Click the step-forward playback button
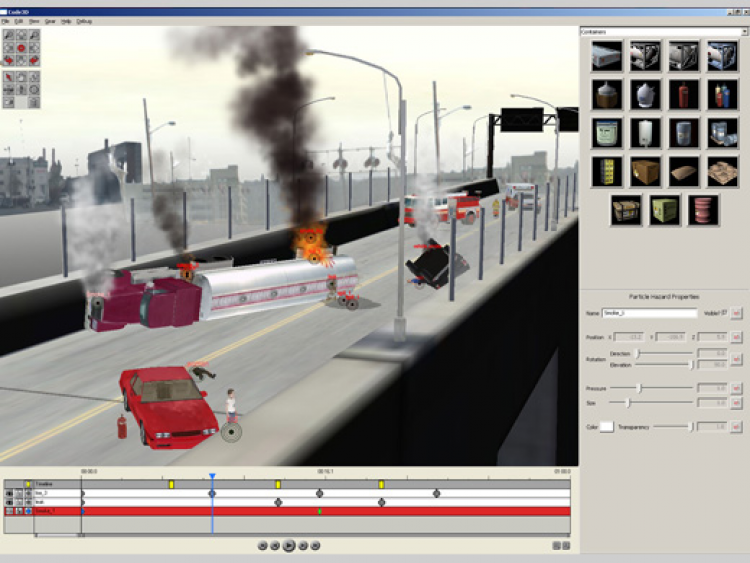The image size is (750, 563). (x=303, y=545)
